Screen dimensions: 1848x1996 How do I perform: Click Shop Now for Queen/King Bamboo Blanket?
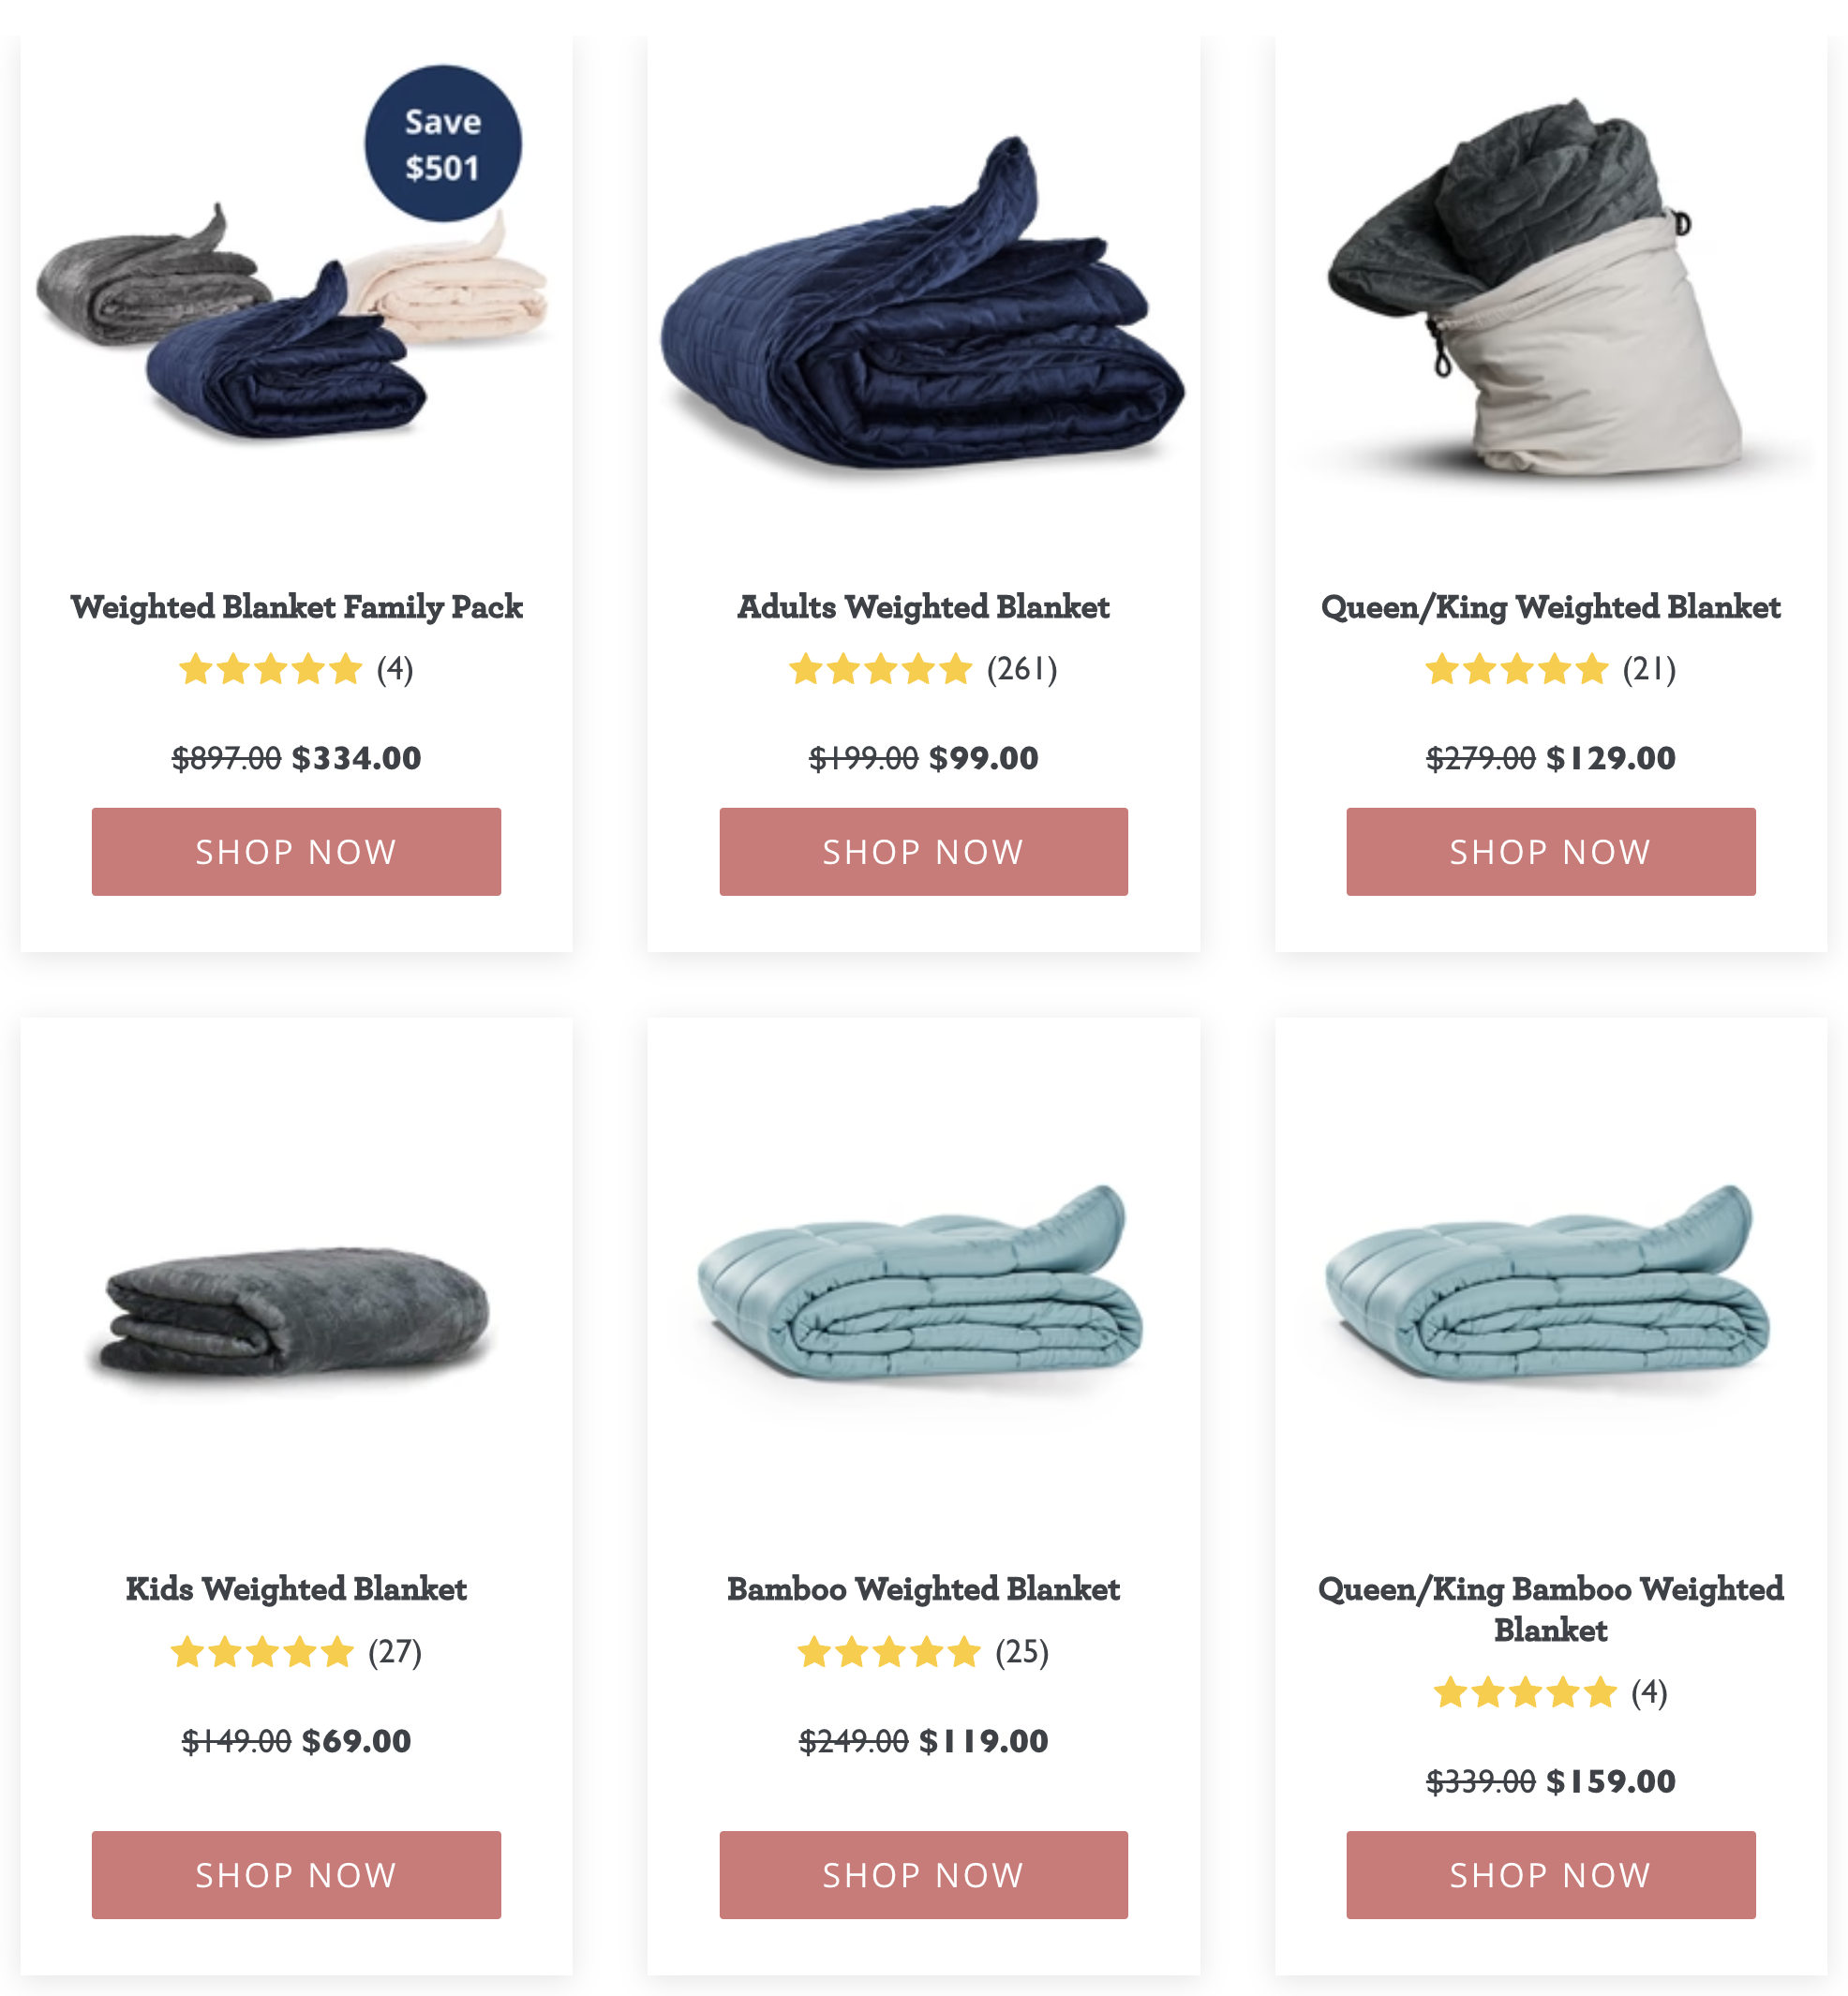point(1550,1874)
